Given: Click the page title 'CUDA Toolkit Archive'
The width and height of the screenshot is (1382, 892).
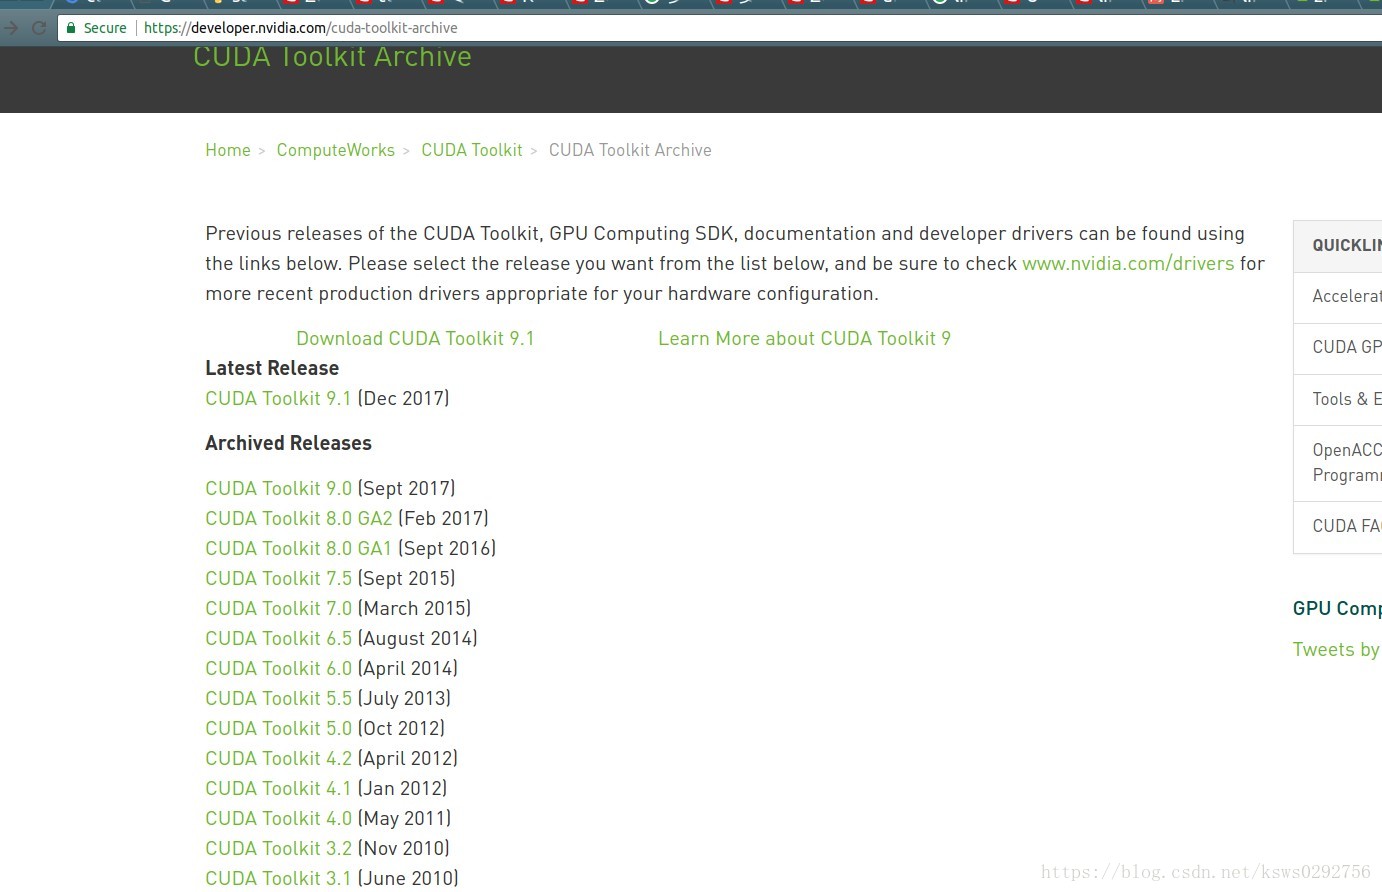Looking at the screenshot, I should click(x=332, y=57).
